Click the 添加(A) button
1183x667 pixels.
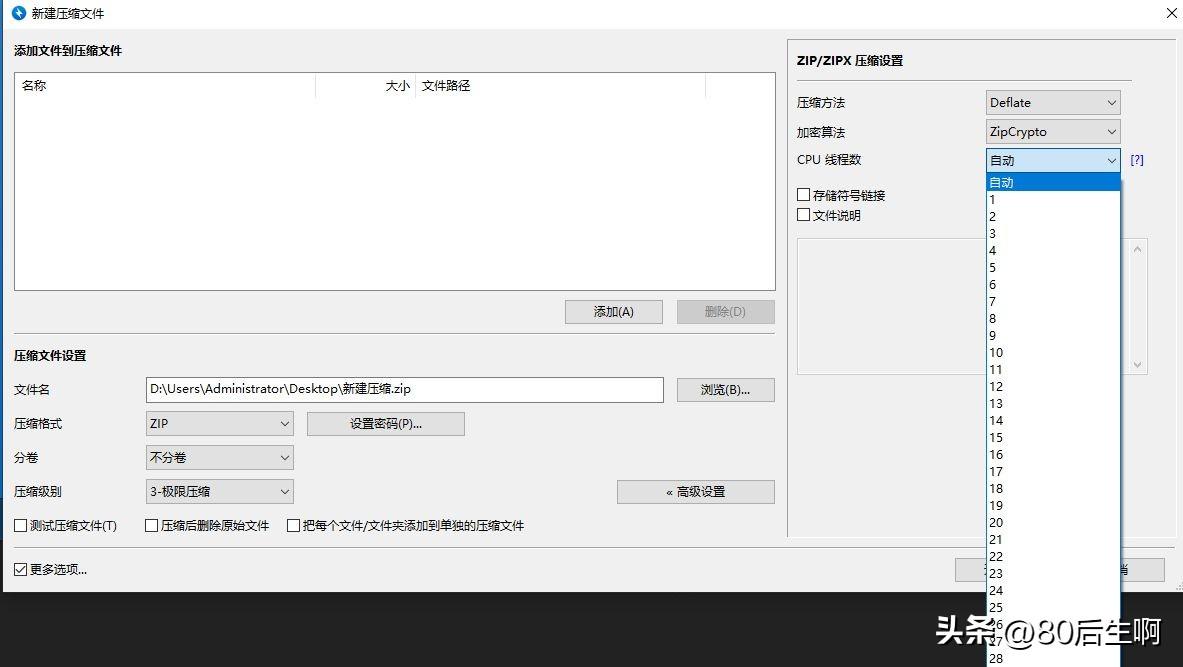point(613,312)
